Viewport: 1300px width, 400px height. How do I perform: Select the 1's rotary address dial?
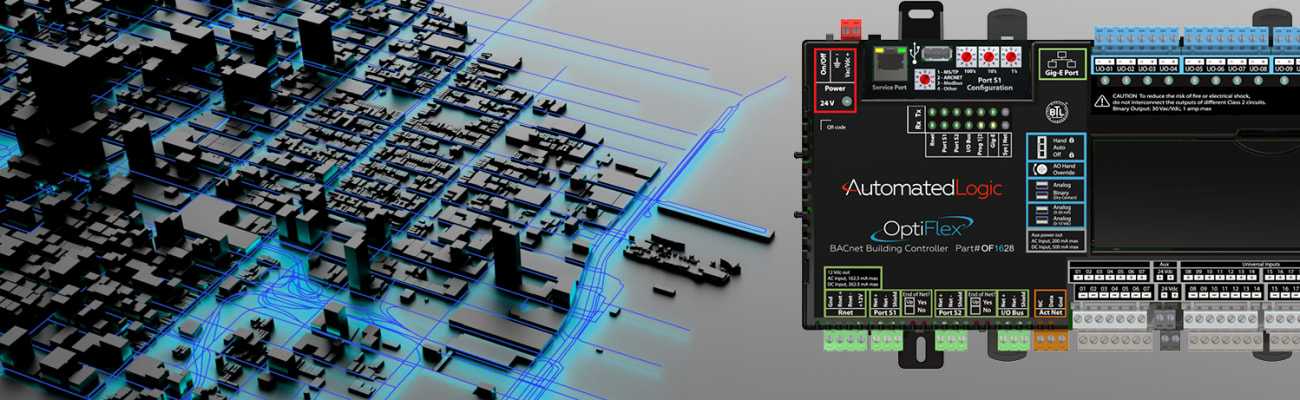[x=1011, y=57]
